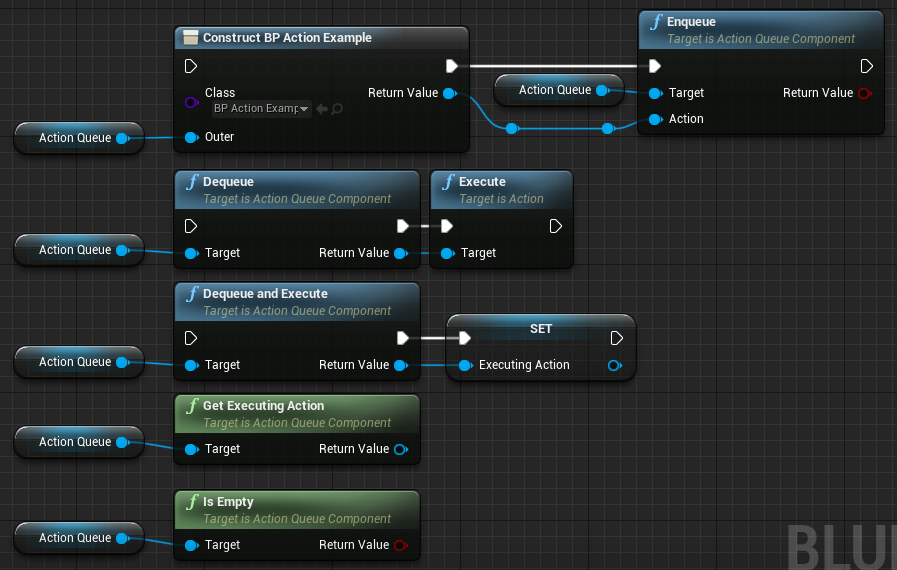This screenshot has height=570, width=897.
Task: Select the Get Executing Action node header
Action: coord(297,414)
